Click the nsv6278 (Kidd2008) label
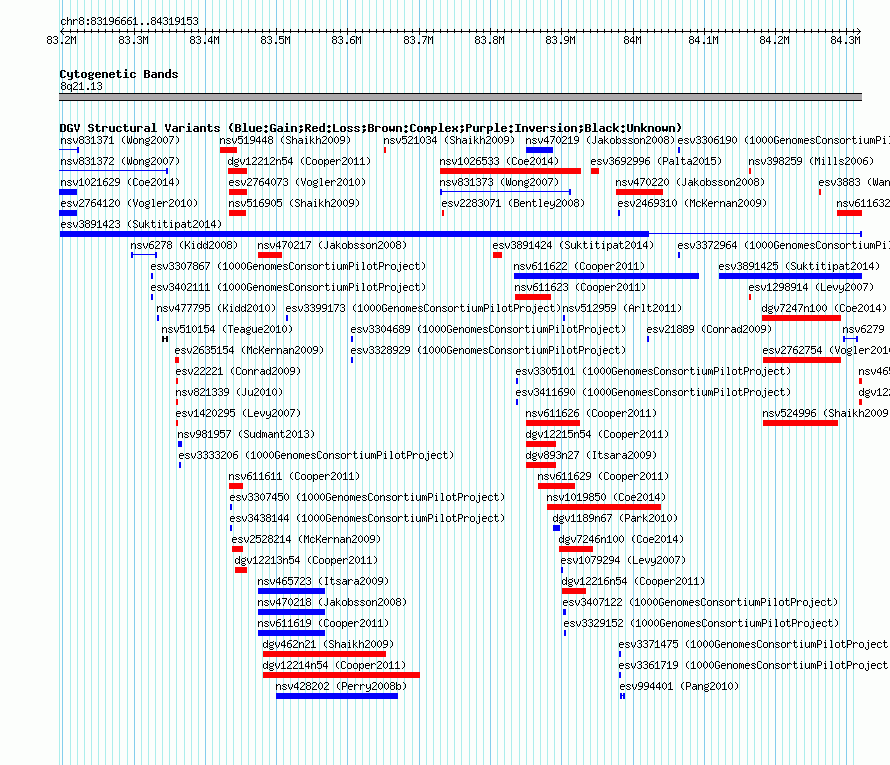The width and height of the screenshot is (890, 765). tap(184, 245)
